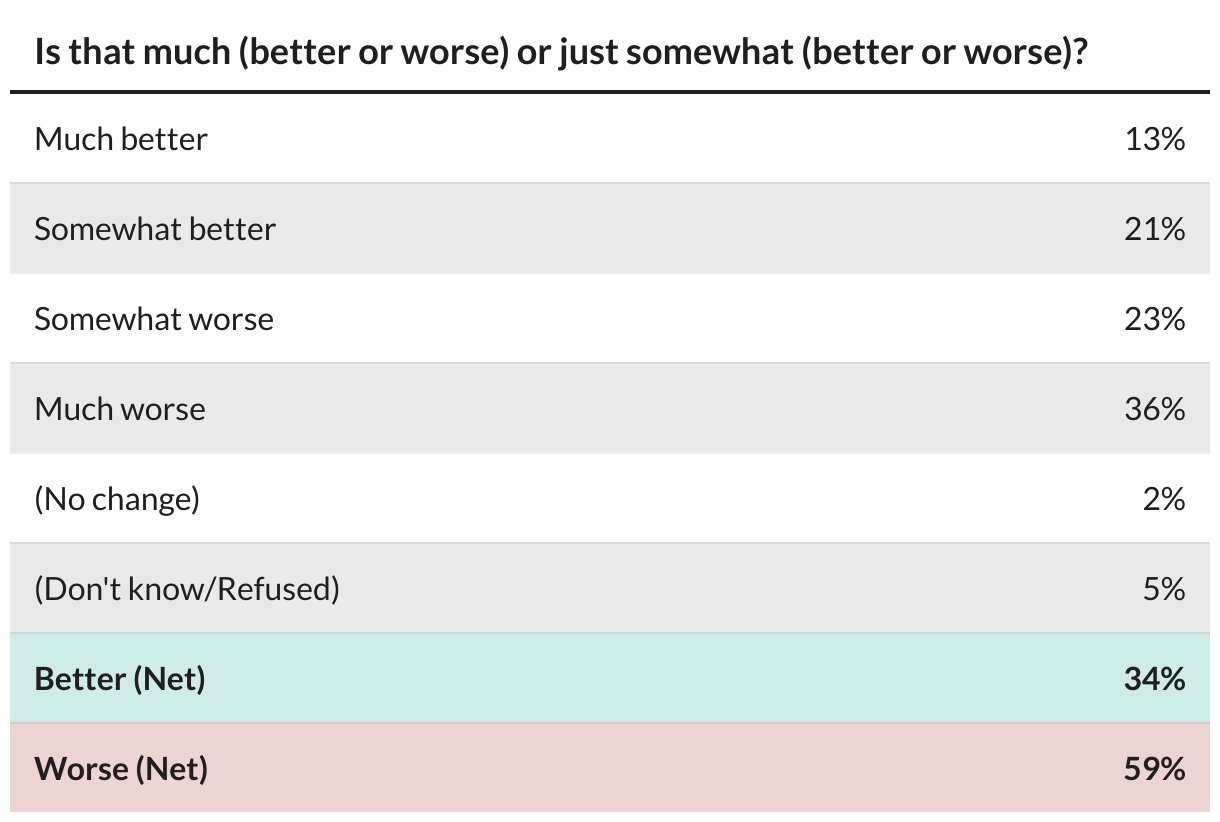Select the Somewhat better row label

(155, 228)
